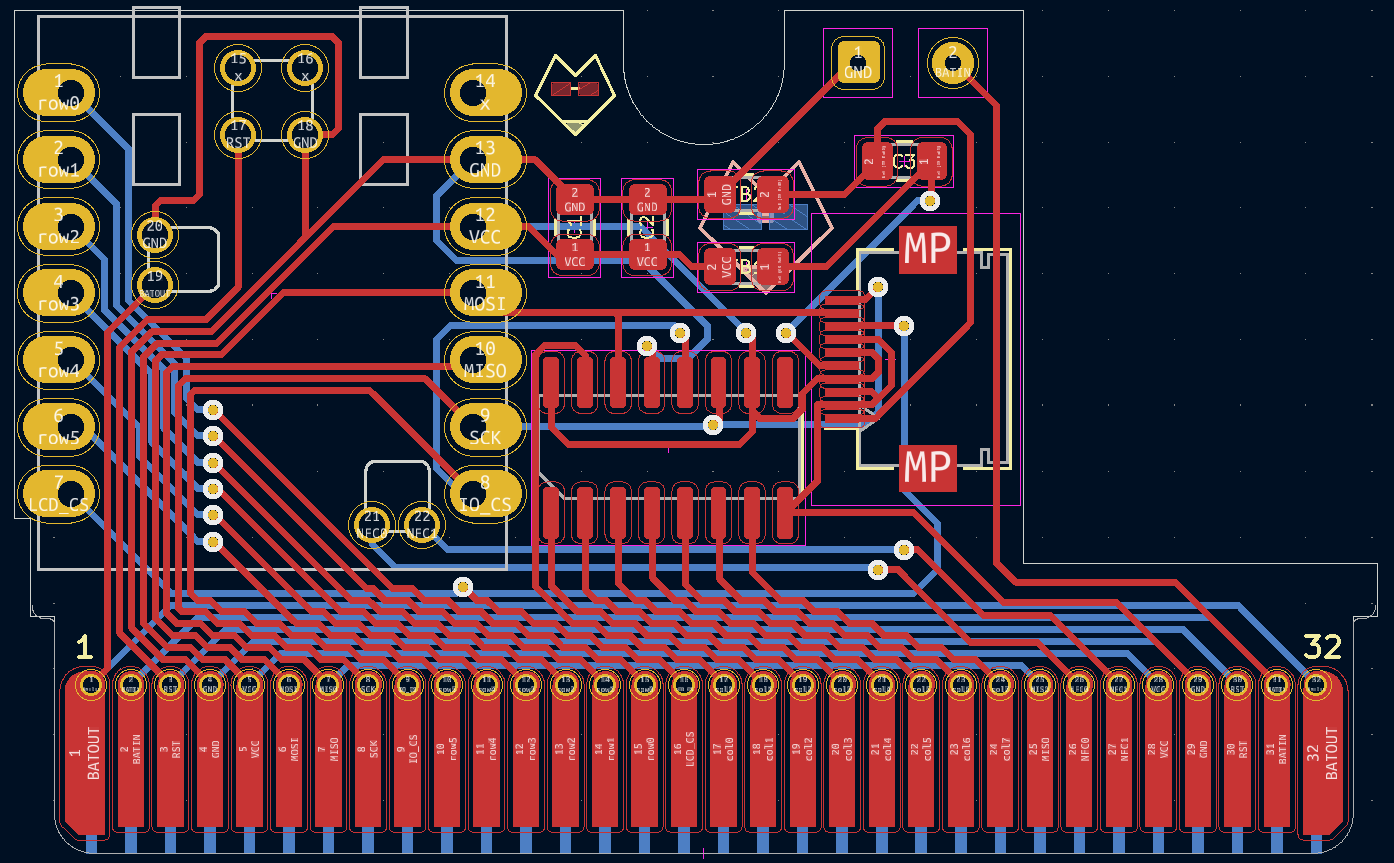
Task: Select edge connector pad 26 NFC0
Action: pyautogui.click(x=1078, y=752)
